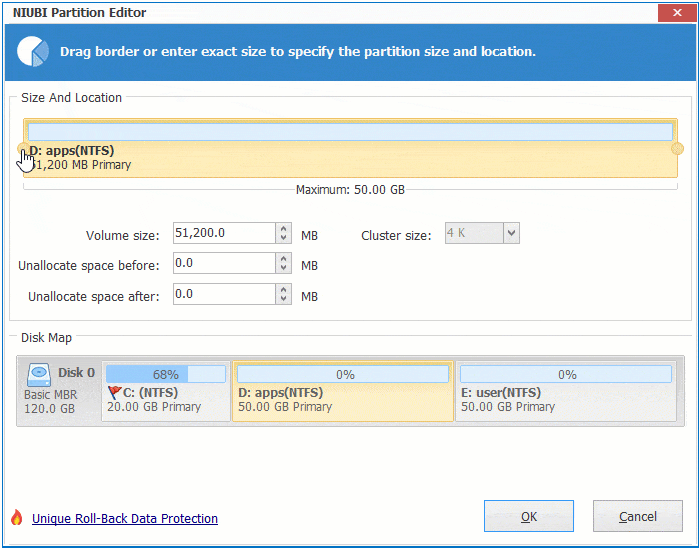The height and width of the screenshot is (548, 700).
Task: Click the 'Disk Map' group title
Action: [46, 337]
